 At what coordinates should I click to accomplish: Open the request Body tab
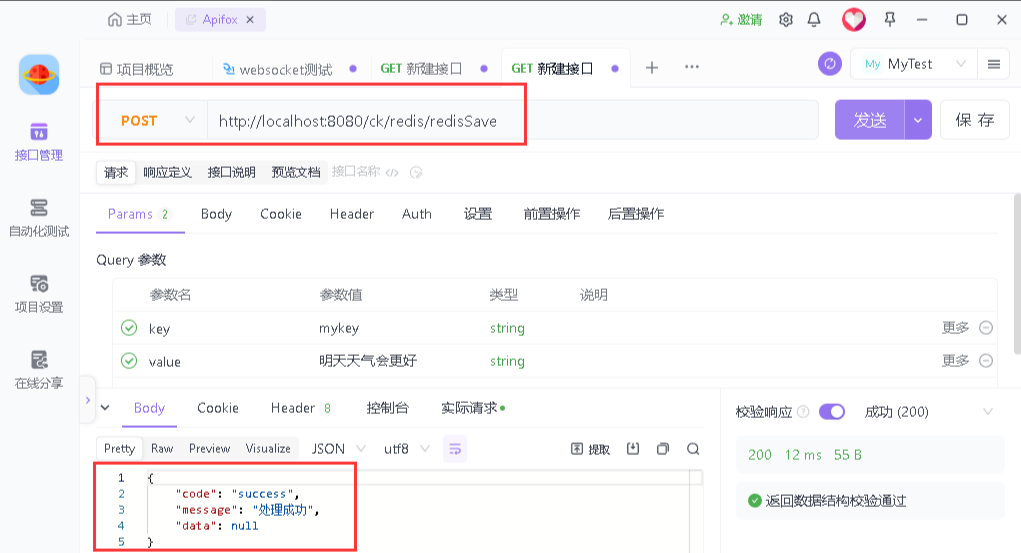click(216, 214)
